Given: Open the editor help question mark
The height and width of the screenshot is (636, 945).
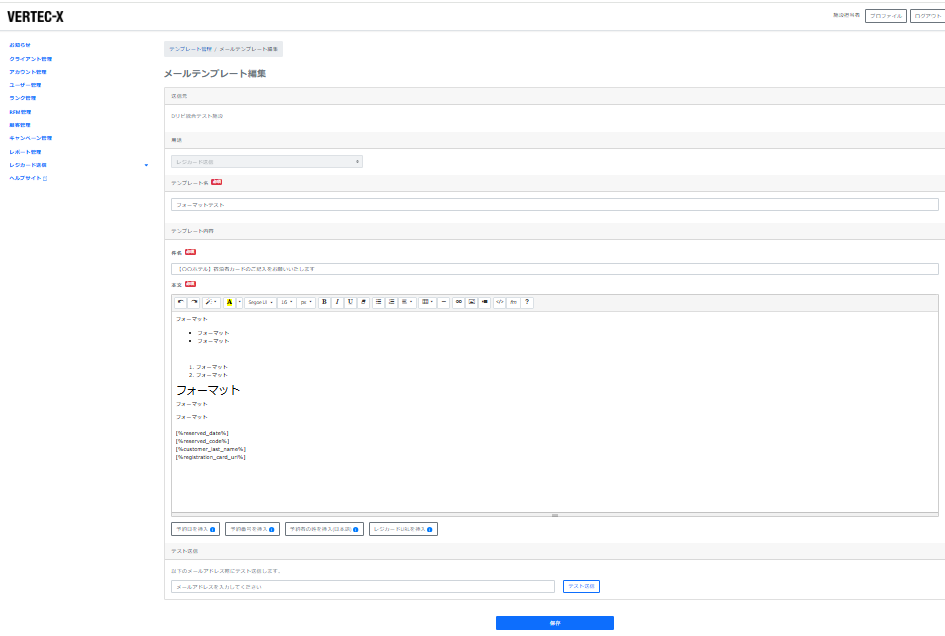Looking at the screenshot, I should tap(527, 302).
